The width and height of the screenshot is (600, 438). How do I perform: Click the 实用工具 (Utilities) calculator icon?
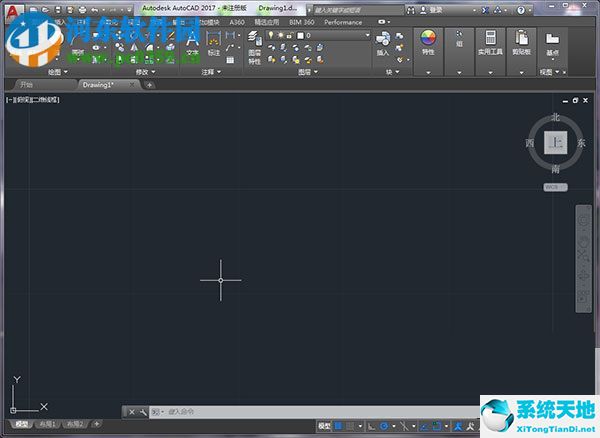491,40
